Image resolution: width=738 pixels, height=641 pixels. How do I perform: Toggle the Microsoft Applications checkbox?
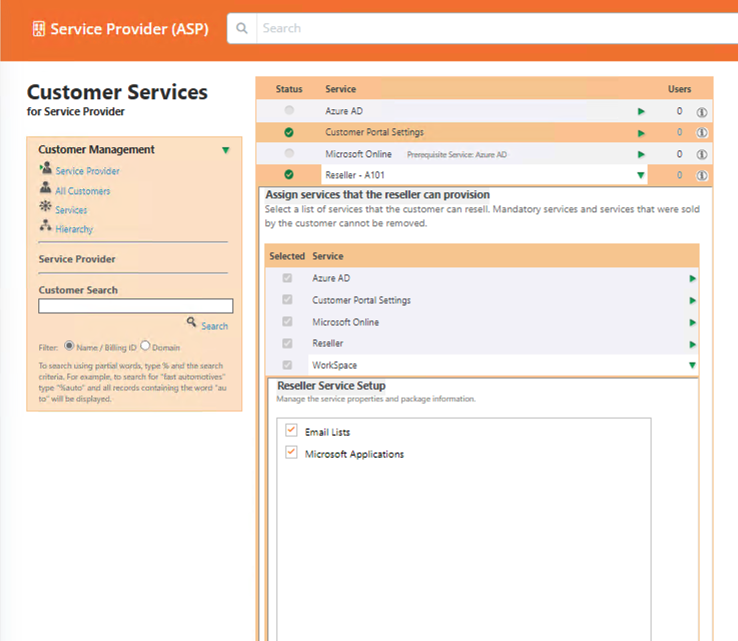(x=291, y=452)
